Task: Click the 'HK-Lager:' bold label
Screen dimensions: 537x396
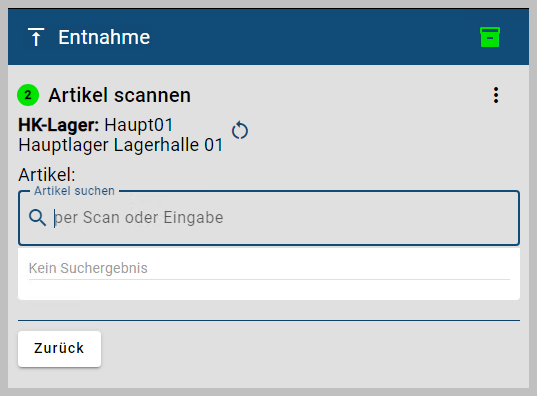Action: (59, 125)
